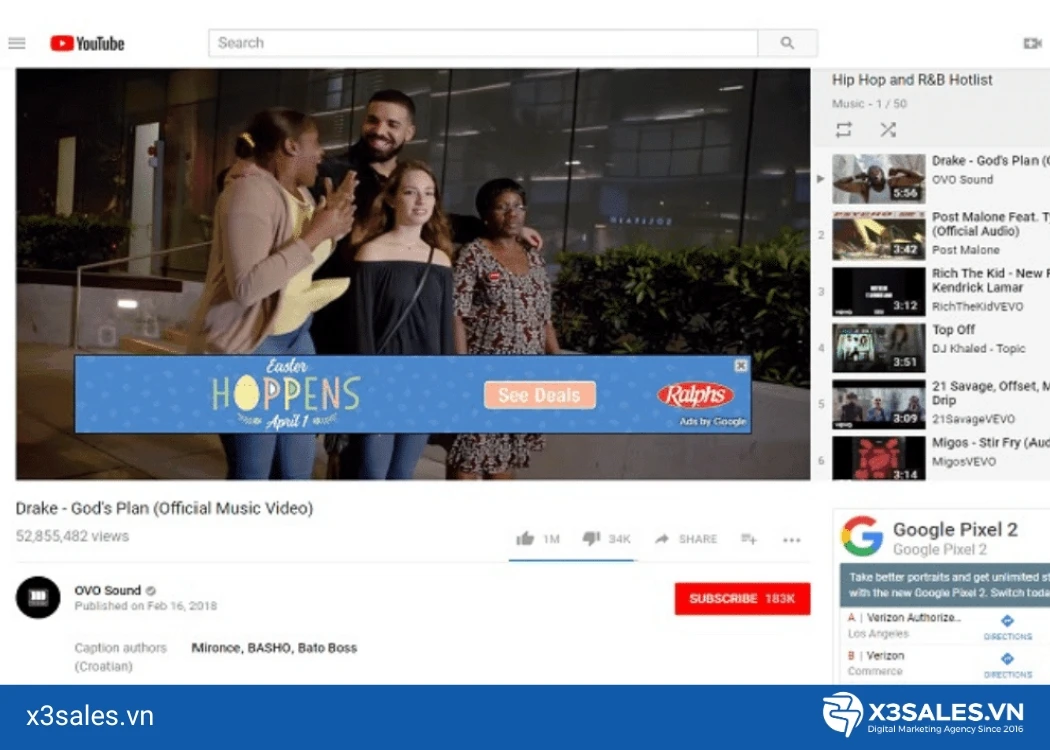Play Rich The Kid - New playlist thumbnail
The height and width of the screenshot is (750, 1050).
(879, 292)
